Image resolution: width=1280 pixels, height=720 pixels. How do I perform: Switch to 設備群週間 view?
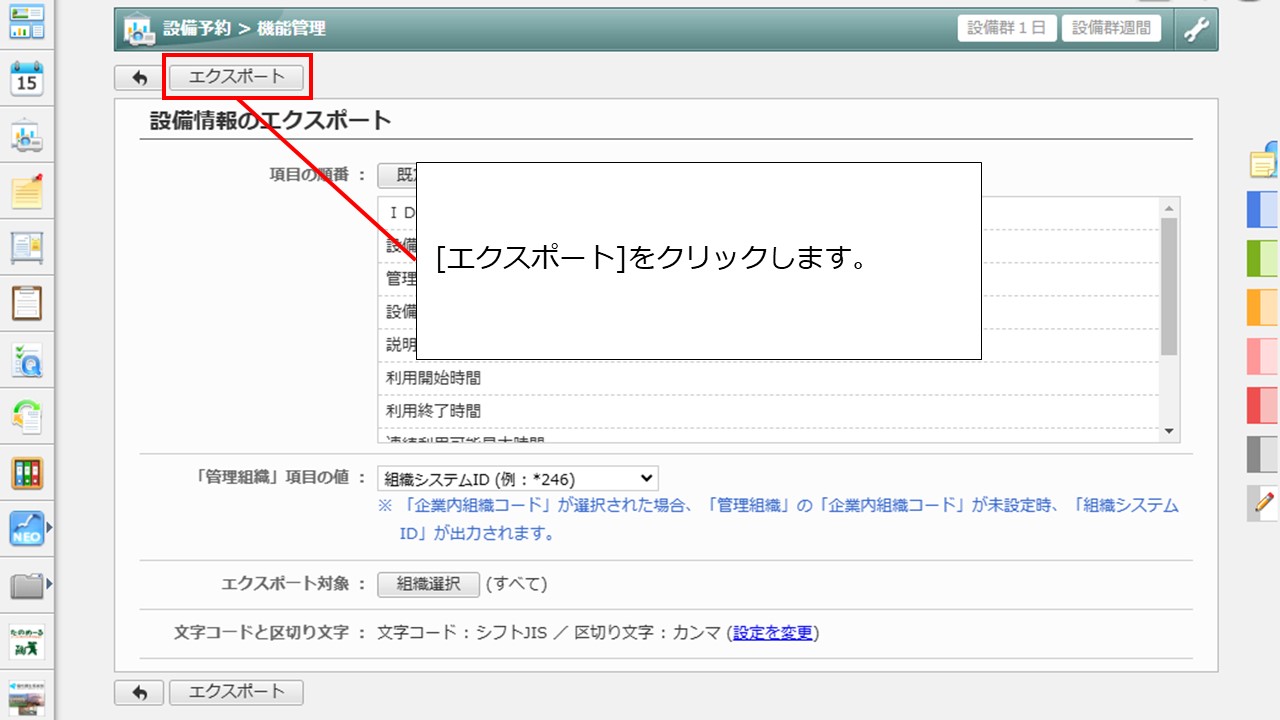[x=1111, y=28]
